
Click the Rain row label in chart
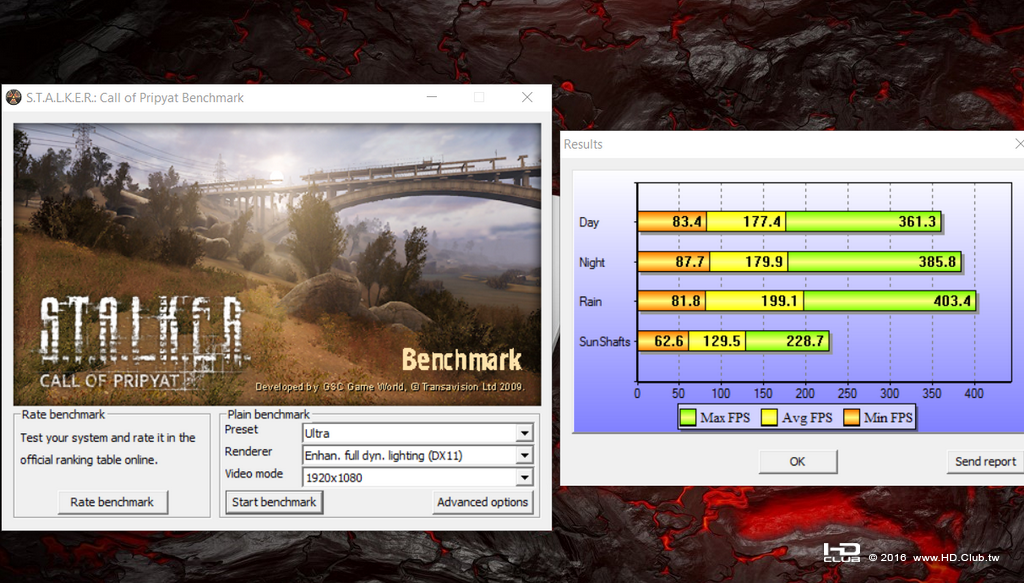pos(590,302)
